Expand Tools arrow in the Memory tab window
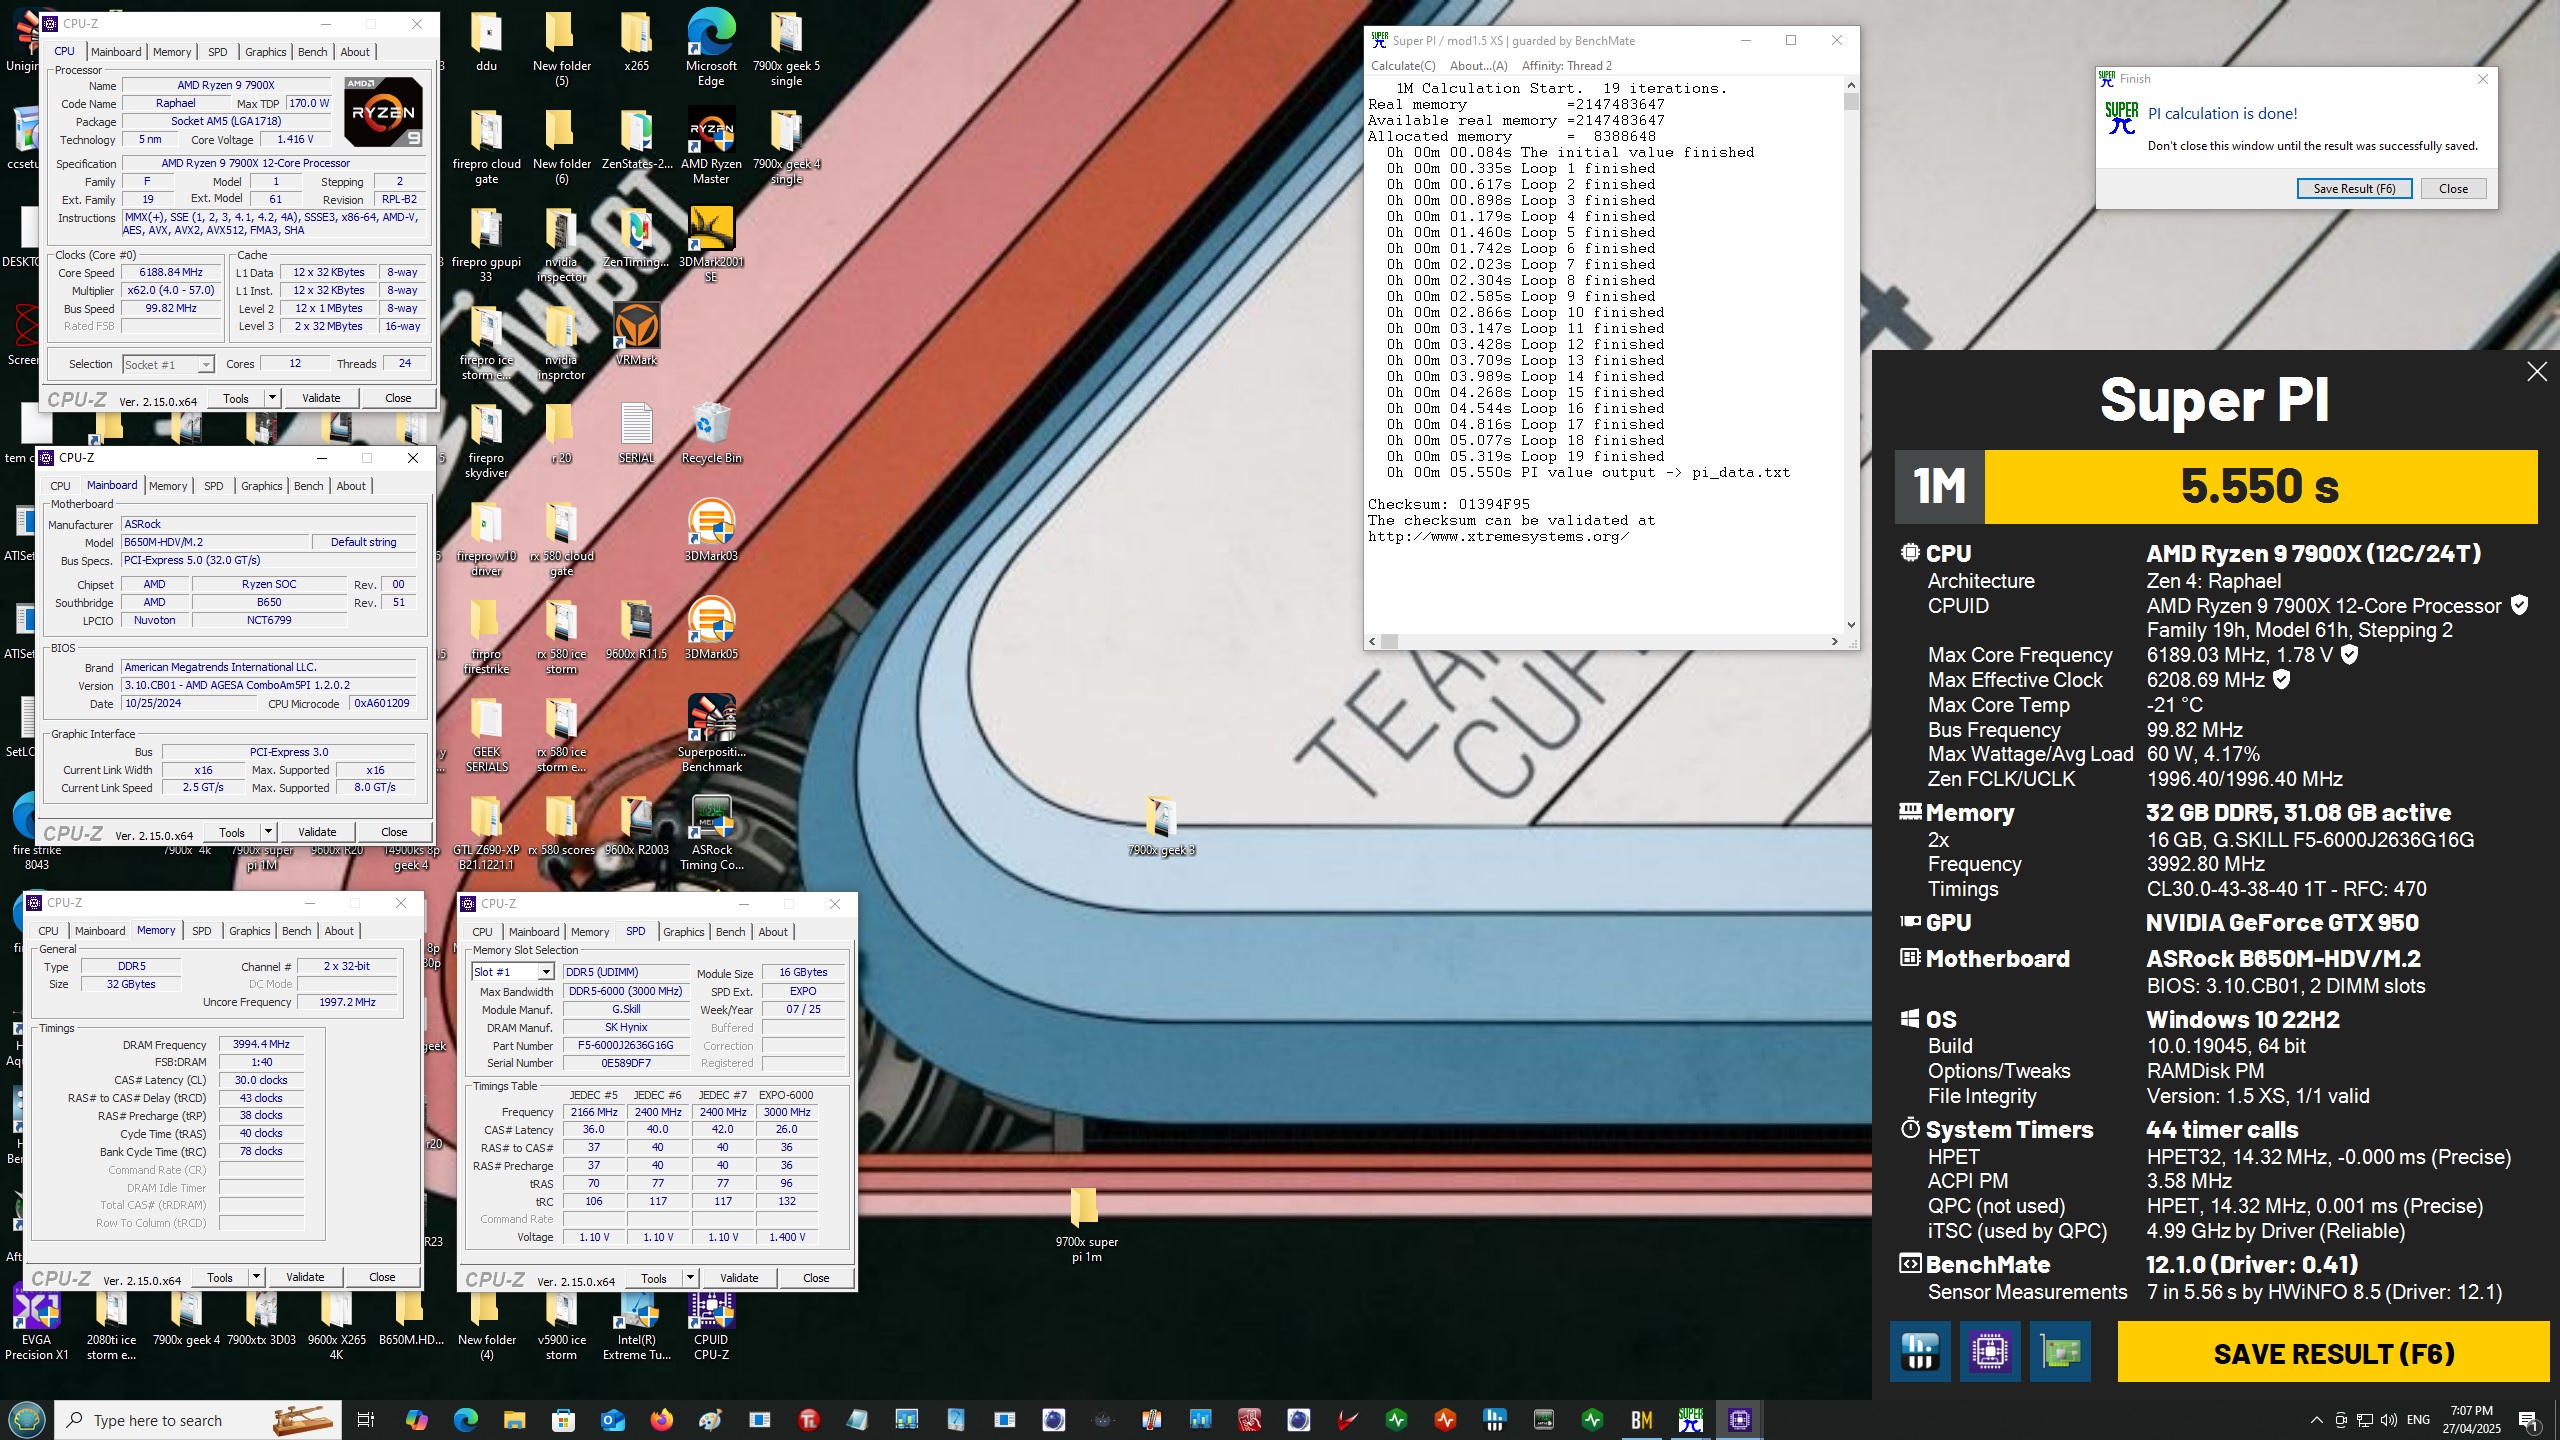Viewport: 2560px width, 1440px height. click(x=255, y=1277)
